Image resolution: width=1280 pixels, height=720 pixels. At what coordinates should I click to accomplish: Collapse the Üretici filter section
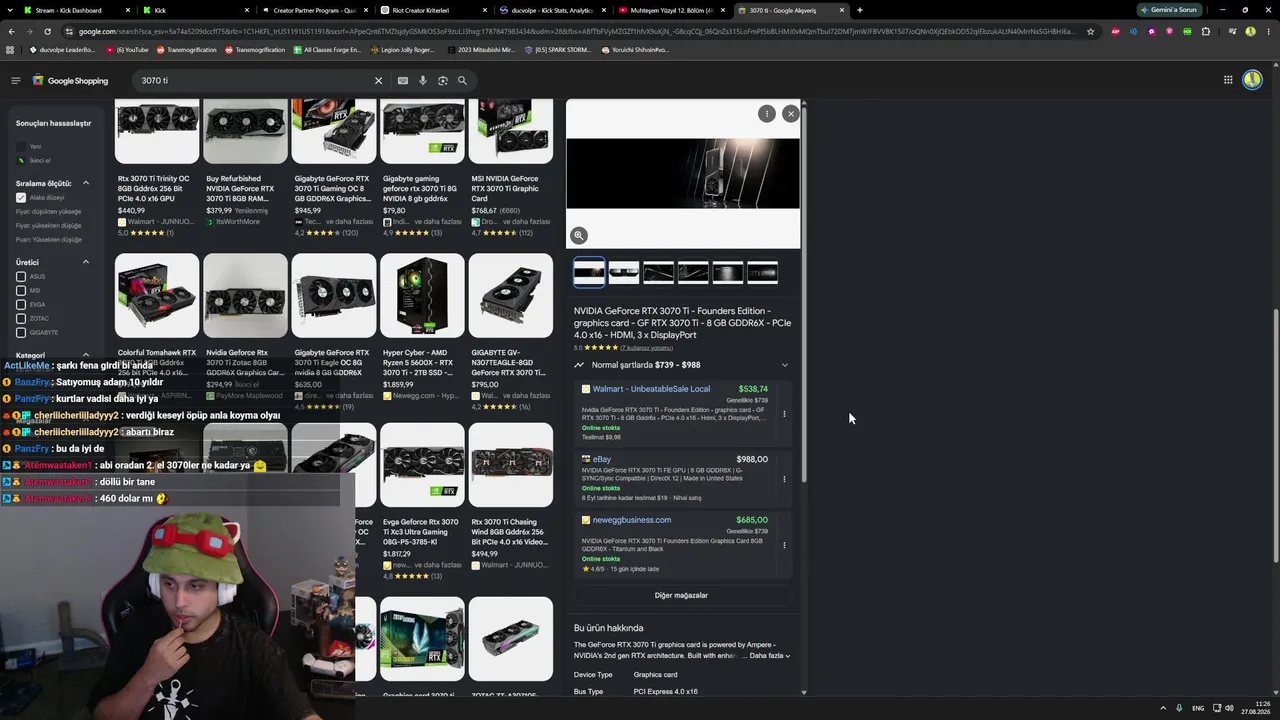[x=86, y=262]
